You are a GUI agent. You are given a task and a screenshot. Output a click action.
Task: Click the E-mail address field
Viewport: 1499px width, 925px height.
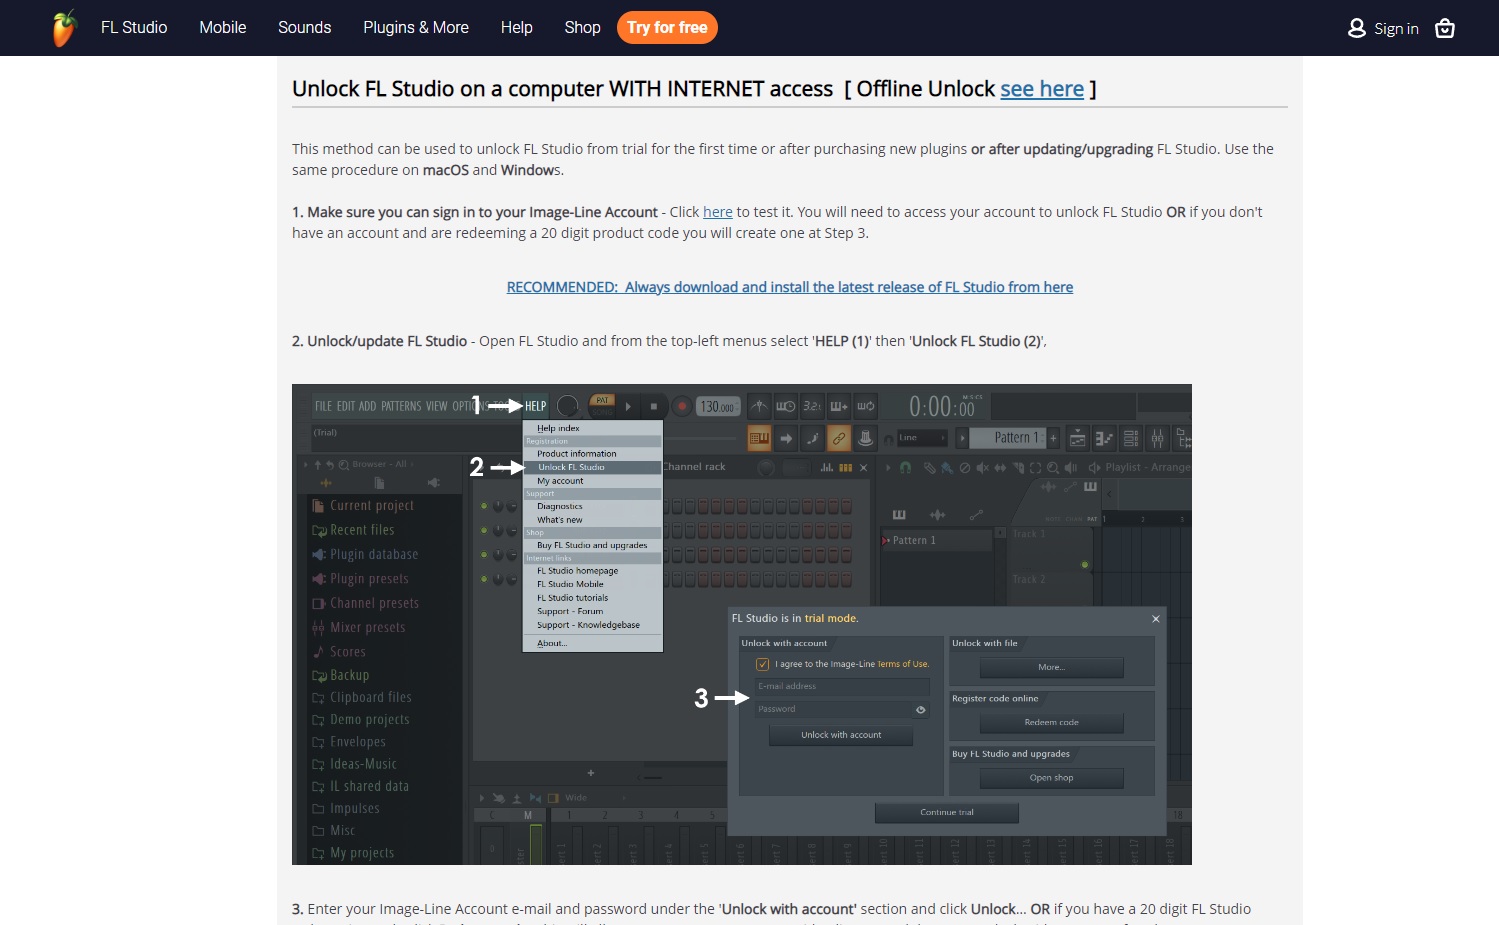(842, 687)
